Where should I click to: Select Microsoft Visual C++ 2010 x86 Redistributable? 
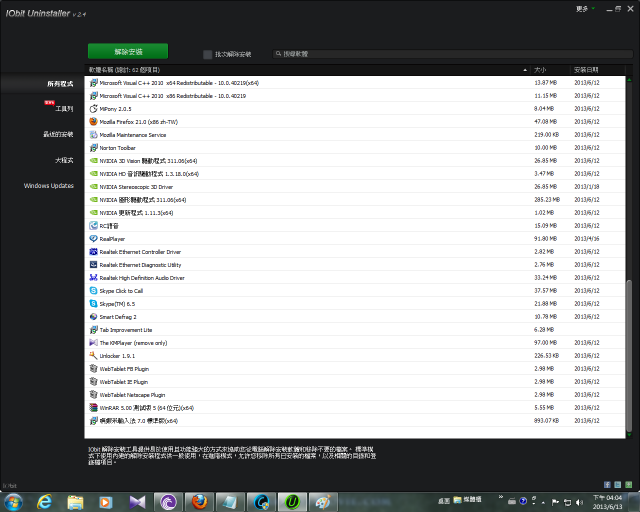[355, 96]
